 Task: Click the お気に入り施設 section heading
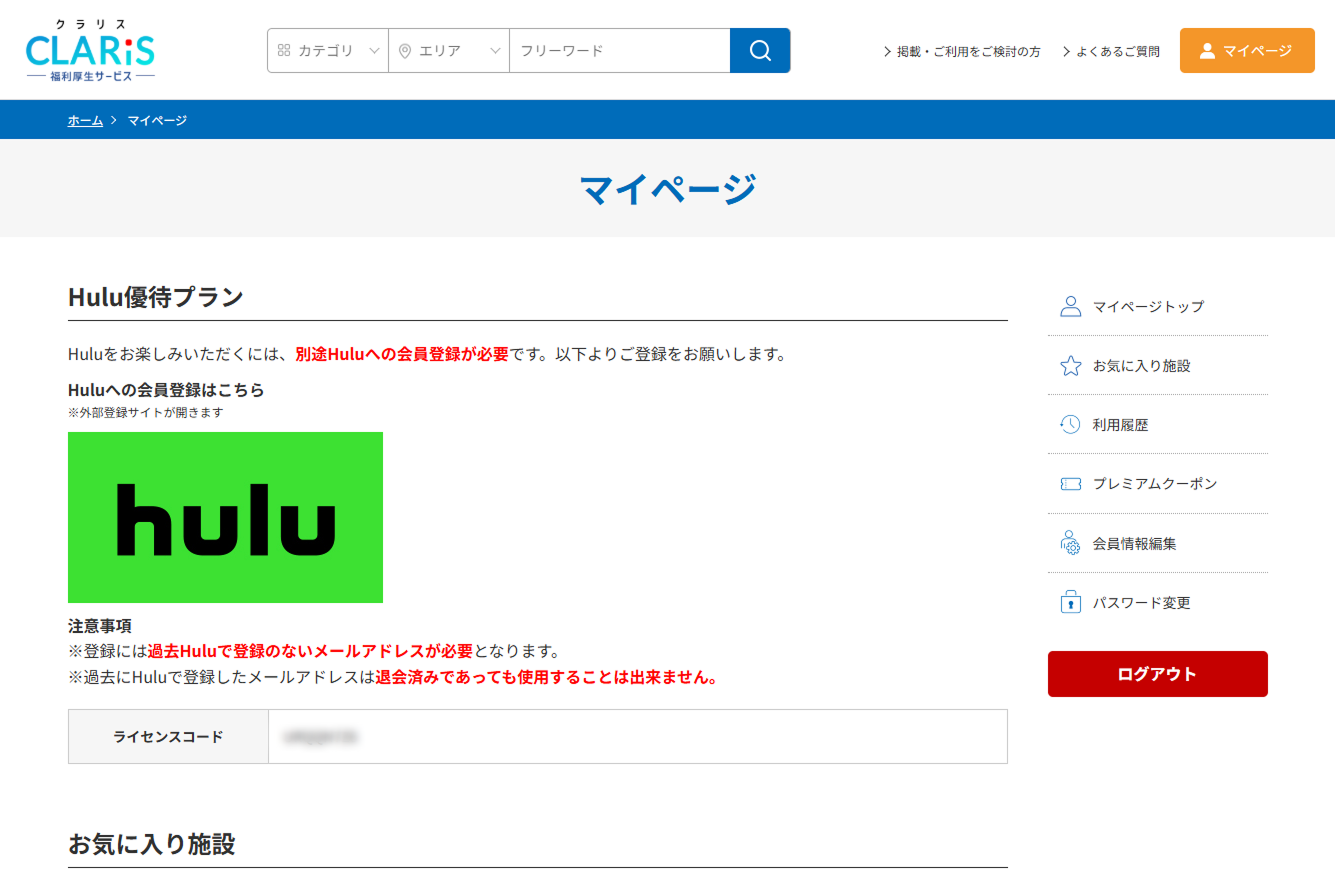[x=152, y=844]
